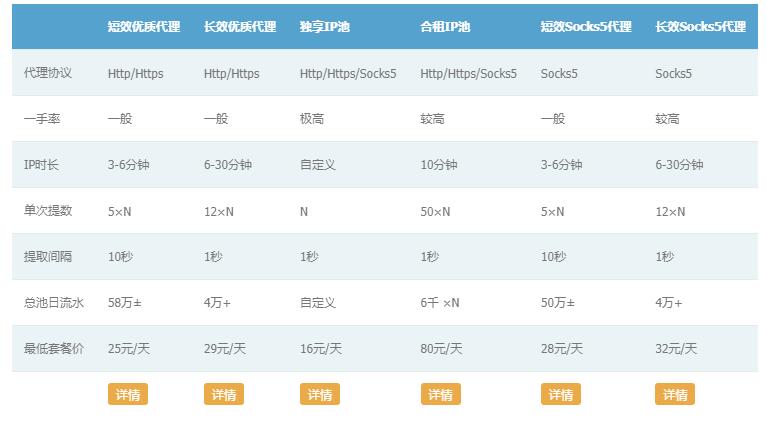Viewport: 766px width, 421px height.
Task: Open 详情 for 长效Socks5代理 plan
Action: tap(674, 394)
